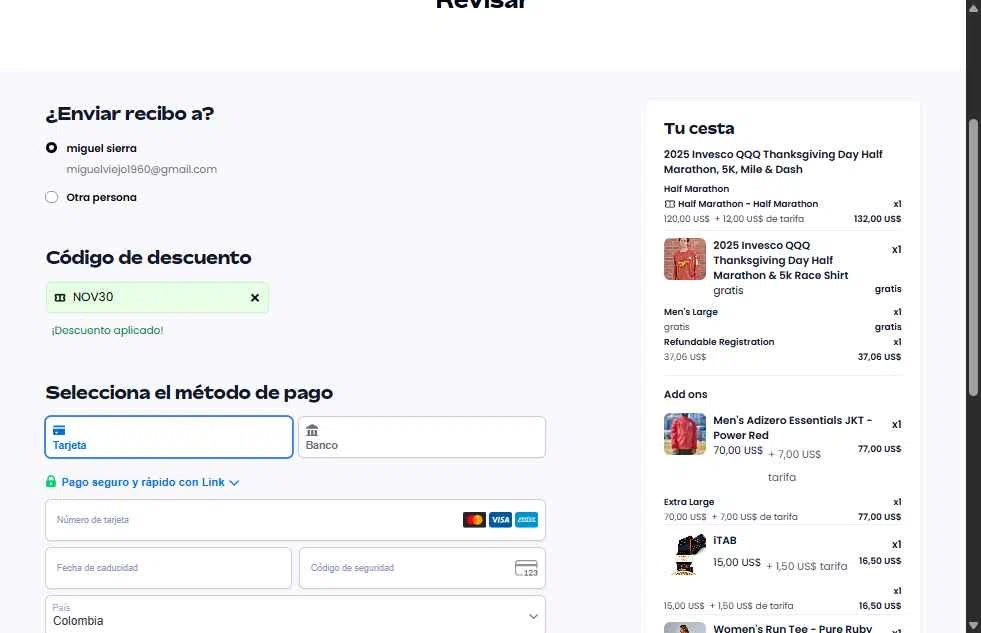Choose the Banco payment method tab
This screenshot has width=981, height=633.
pos(422,437)
